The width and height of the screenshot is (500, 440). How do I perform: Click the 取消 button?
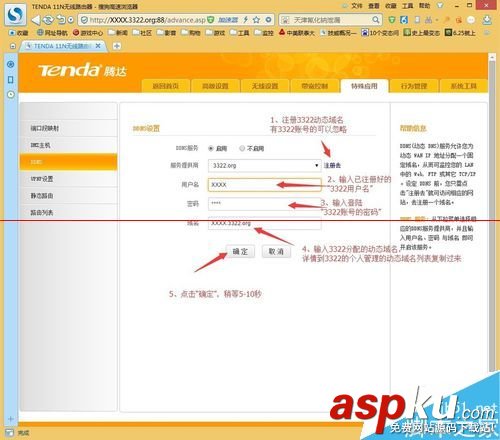click(x=276, y=251)
